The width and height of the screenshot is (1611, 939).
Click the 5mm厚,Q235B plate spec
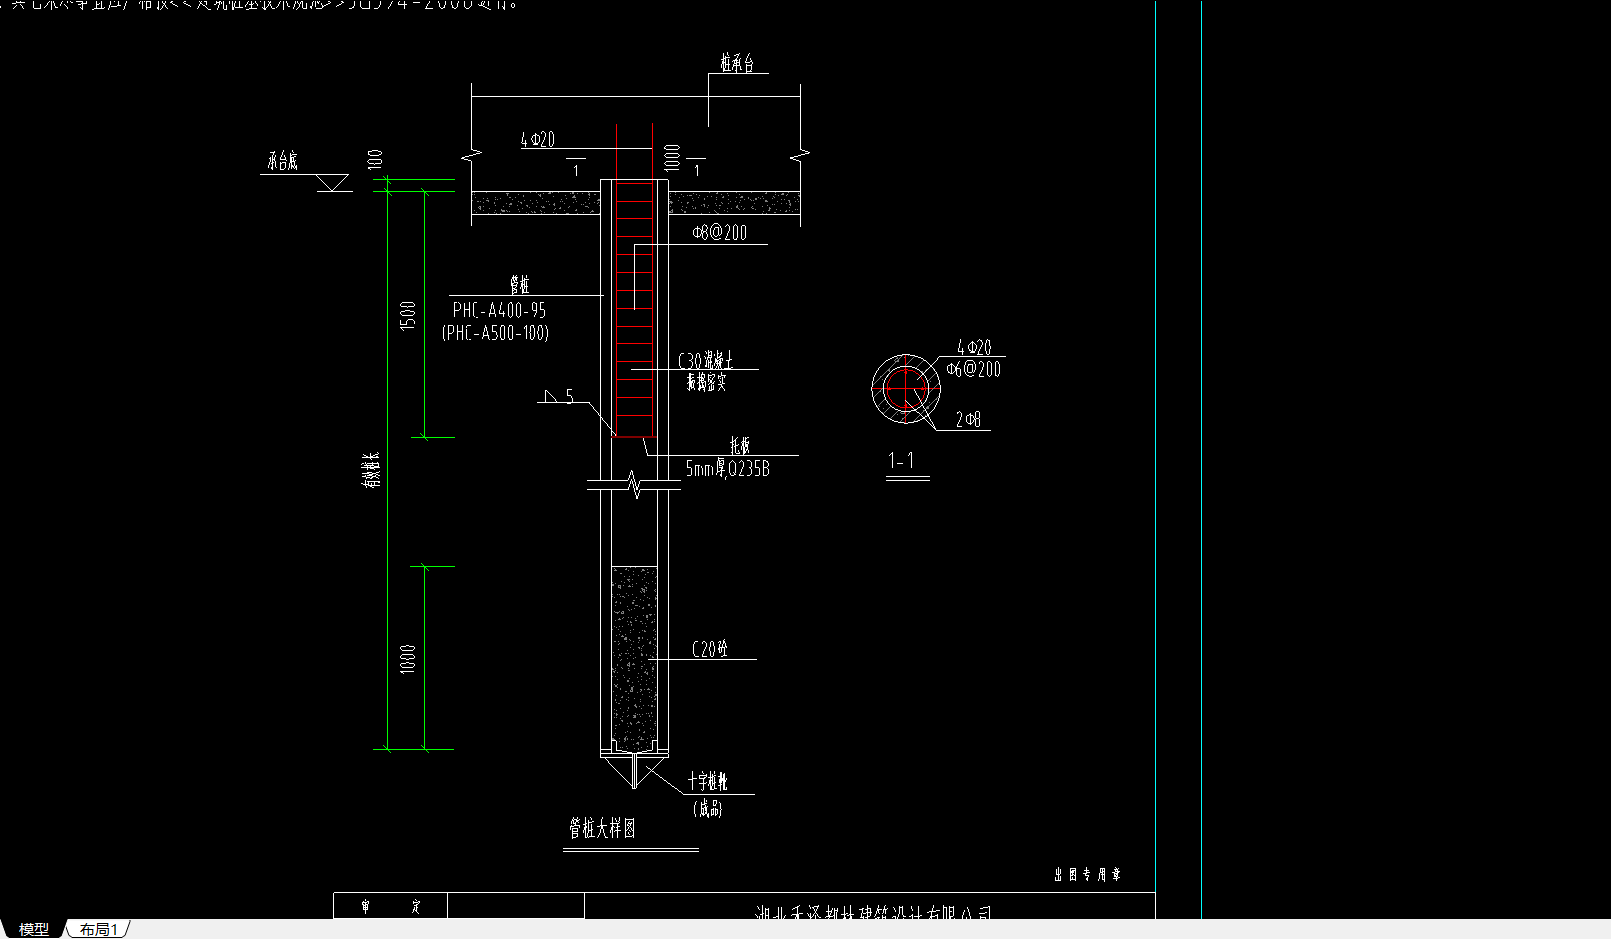coord(727,468)
